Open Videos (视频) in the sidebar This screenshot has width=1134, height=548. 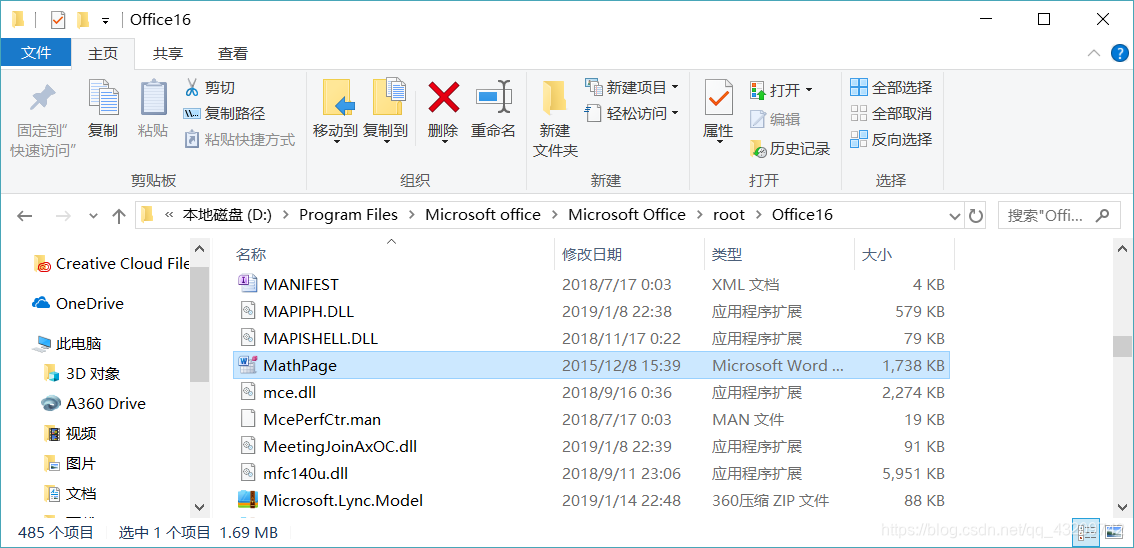pos(70,434)
